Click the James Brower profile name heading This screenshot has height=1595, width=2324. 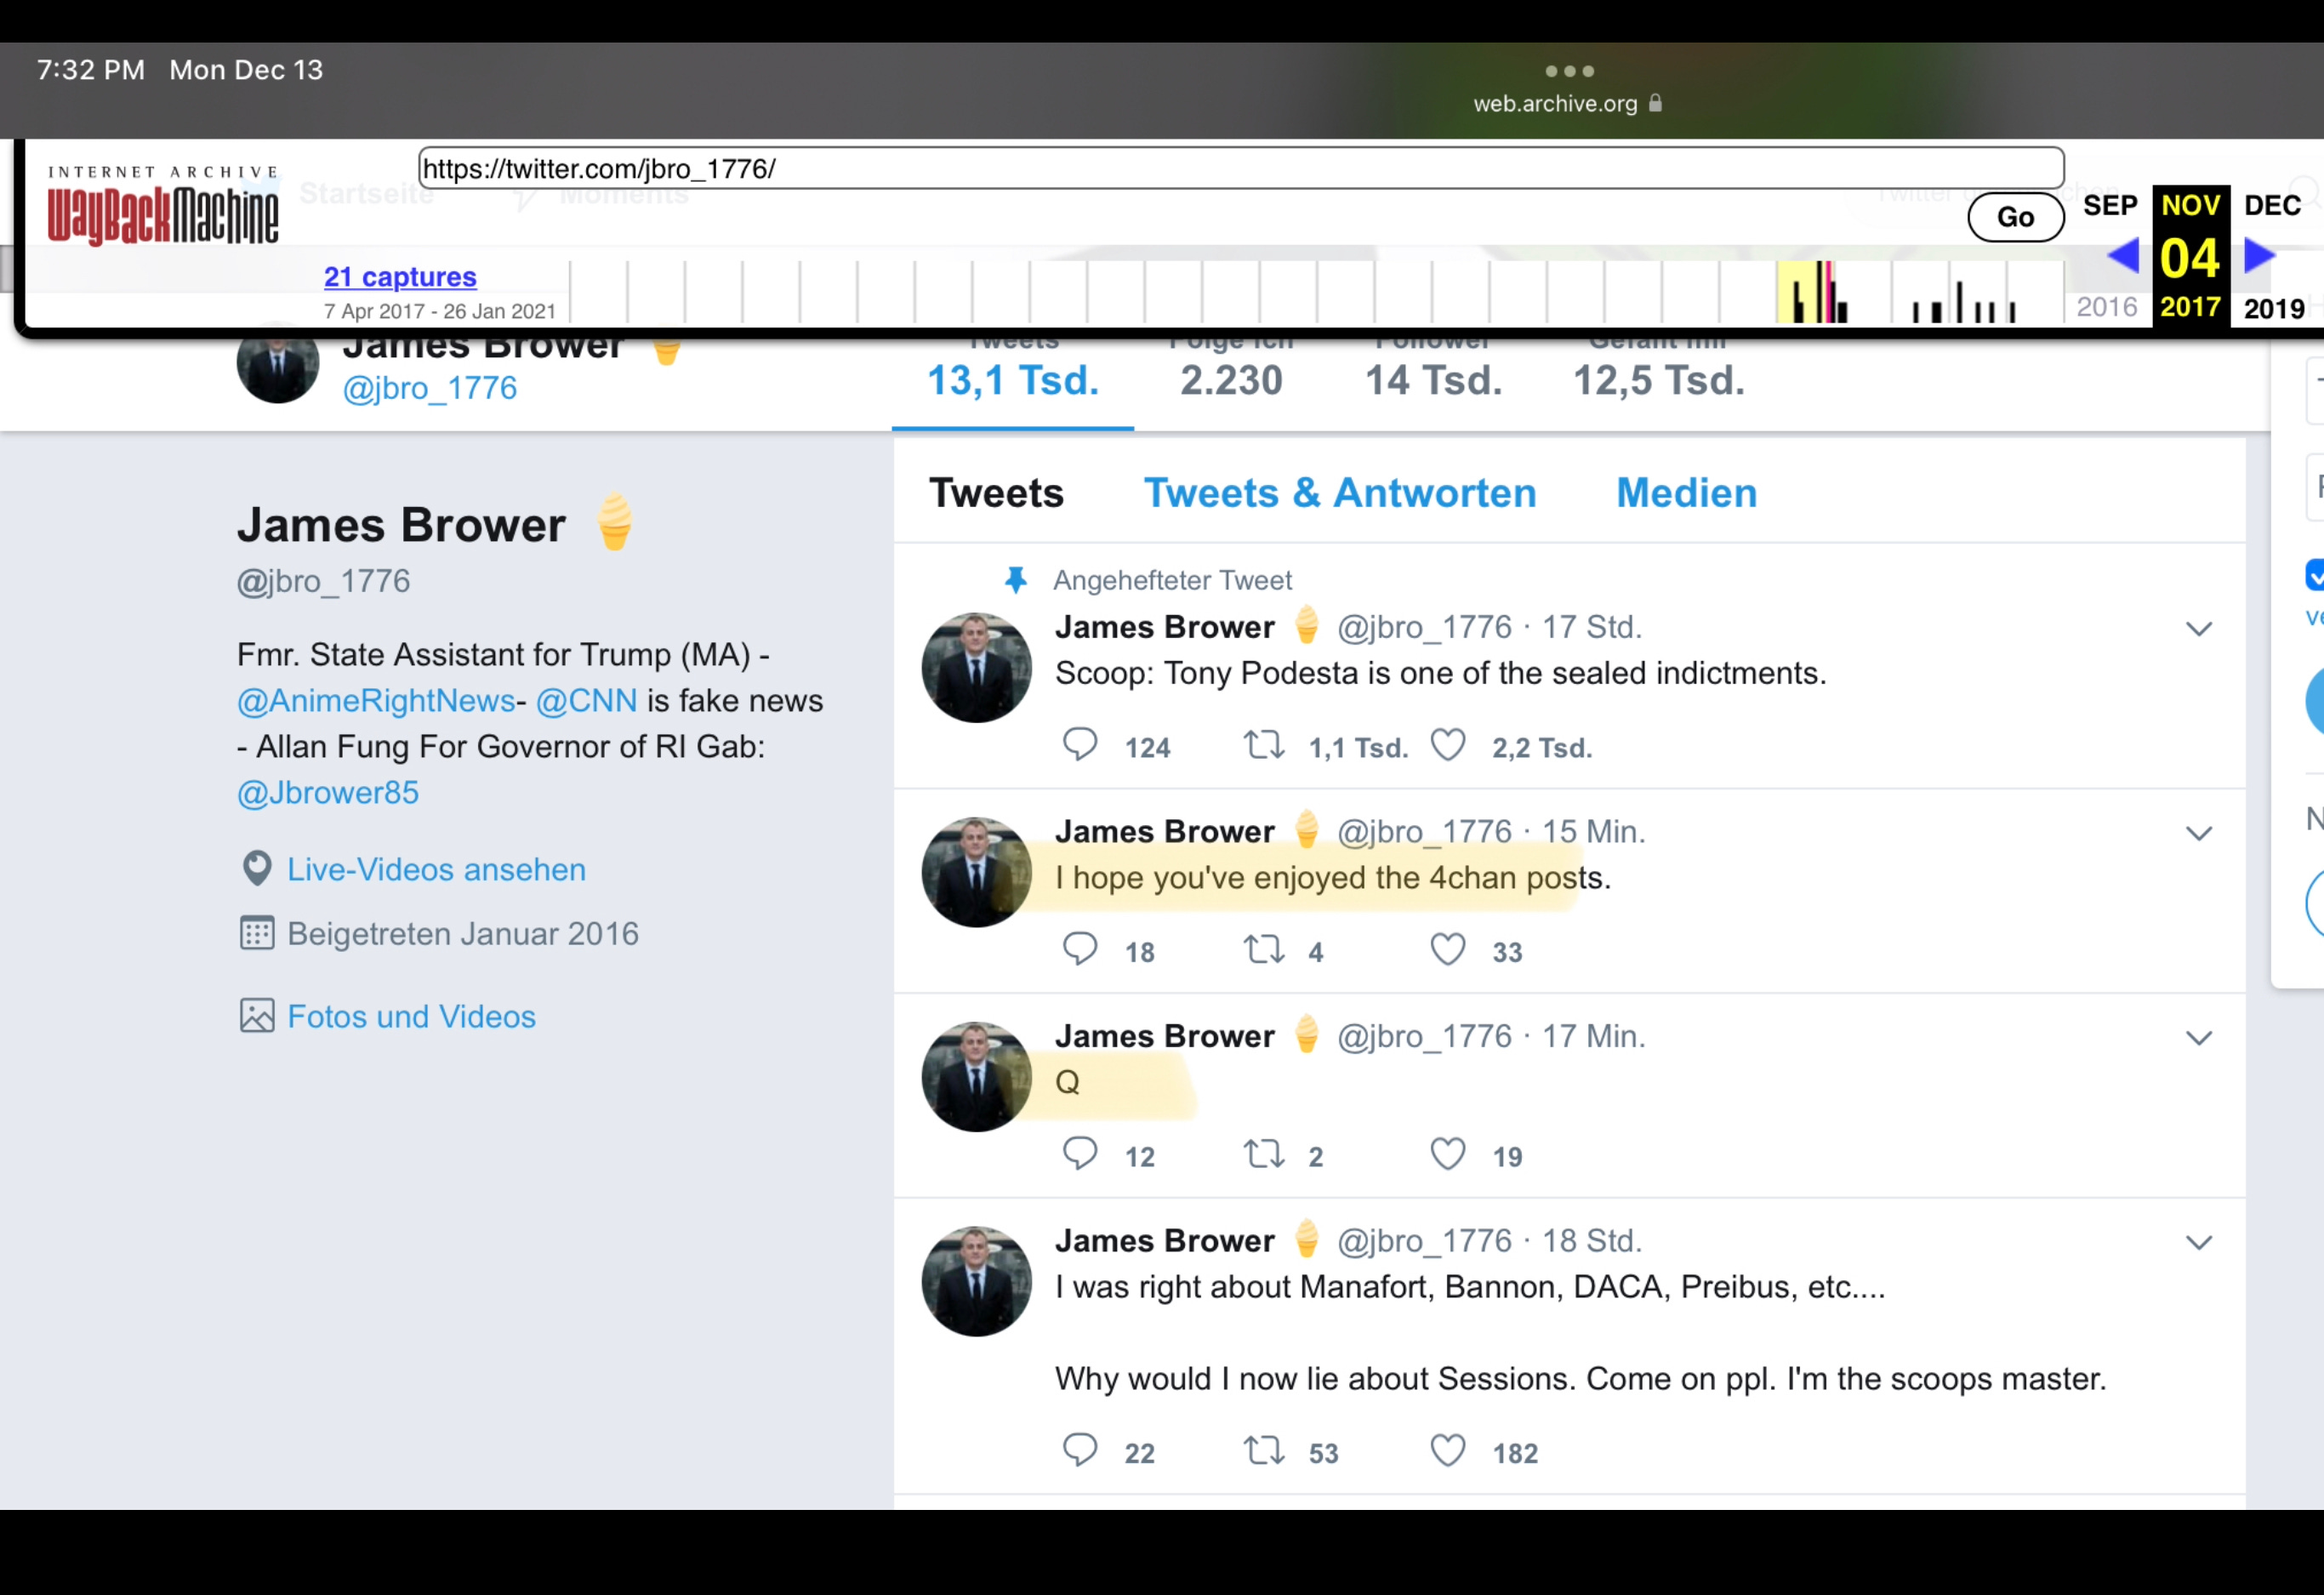click(x=401, y=525)
